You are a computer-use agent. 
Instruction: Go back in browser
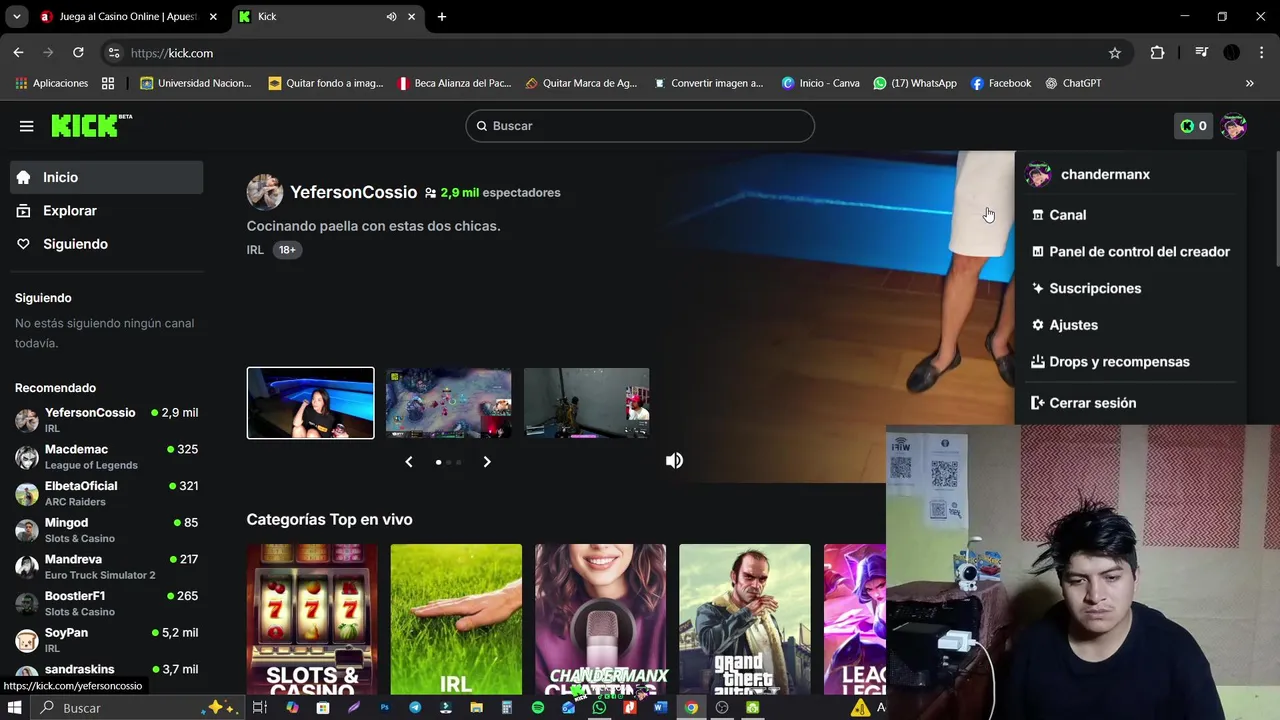[18, 53]
